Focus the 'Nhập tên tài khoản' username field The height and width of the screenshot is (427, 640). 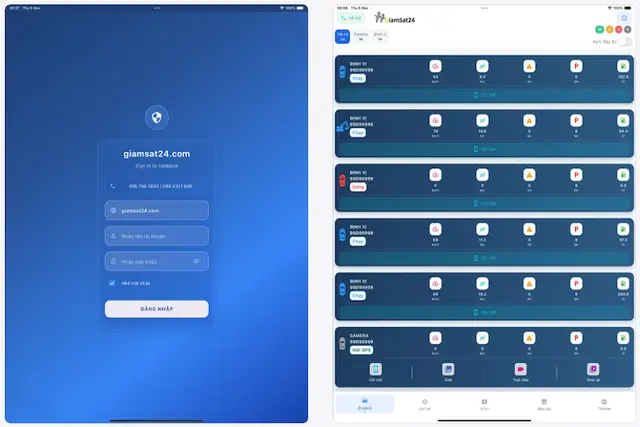(x=156, y=236)
